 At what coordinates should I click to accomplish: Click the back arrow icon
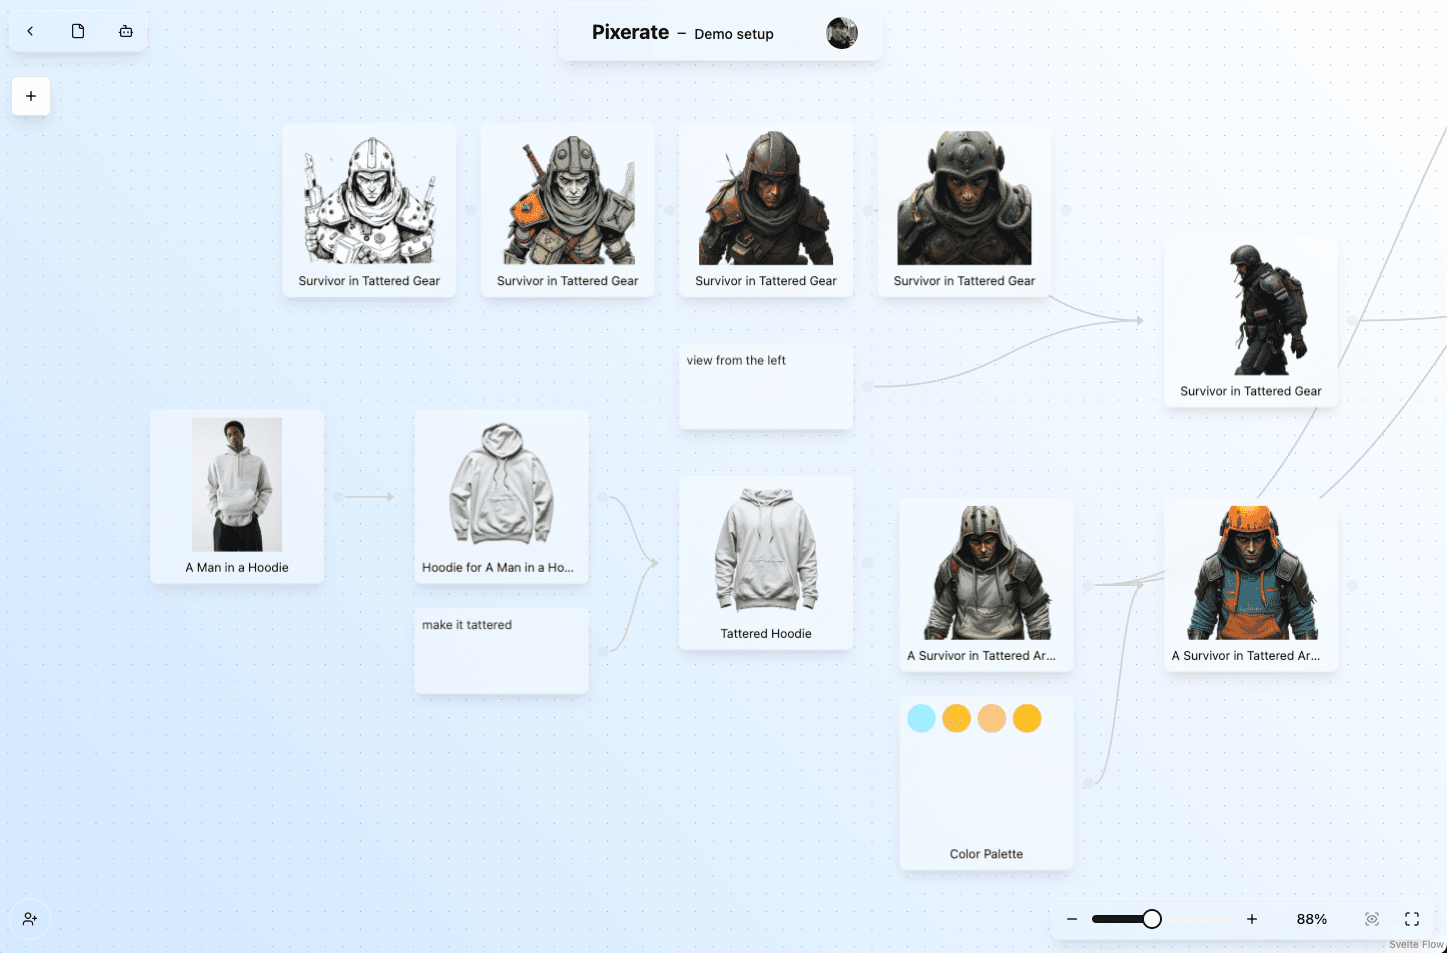[30, 31]
